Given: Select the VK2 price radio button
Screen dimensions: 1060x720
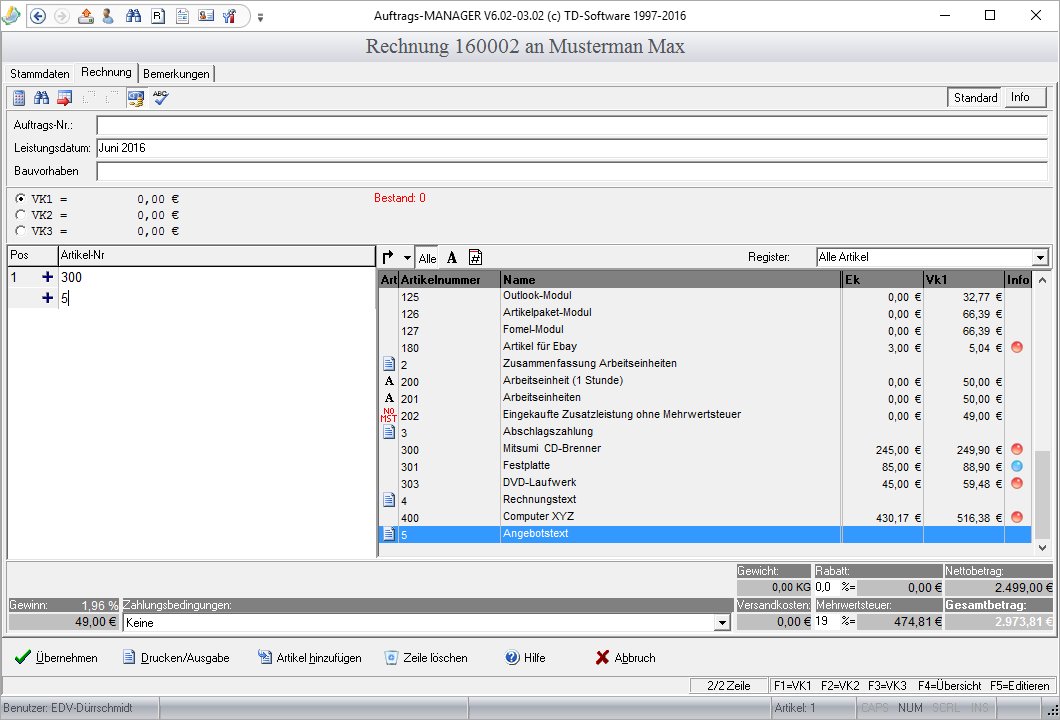Looking at the screenshot, I should [20, 215].
